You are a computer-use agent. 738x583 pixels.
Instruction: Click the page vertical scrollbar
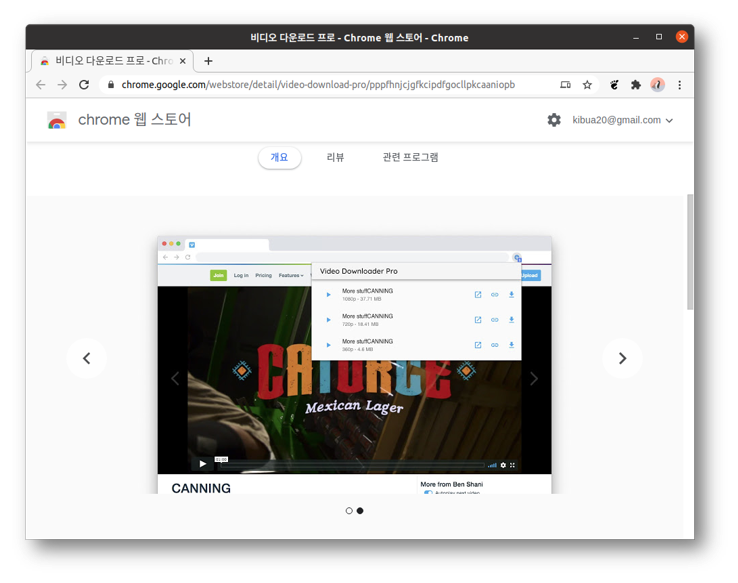click(x=690, y=252)
